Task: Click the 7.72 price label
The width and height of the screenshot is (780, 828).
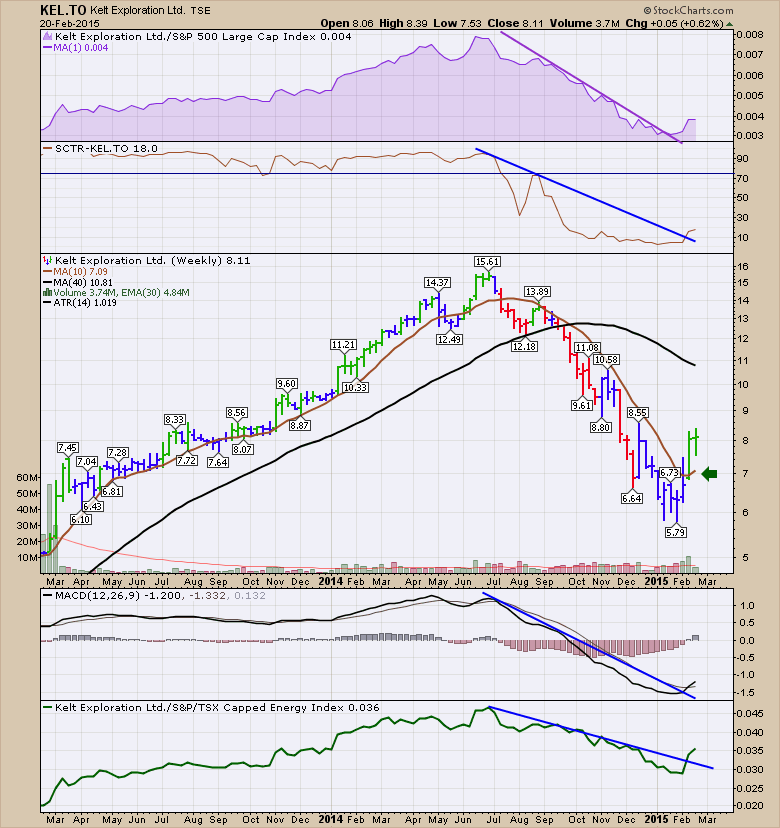Action: [x=186, y=460]
